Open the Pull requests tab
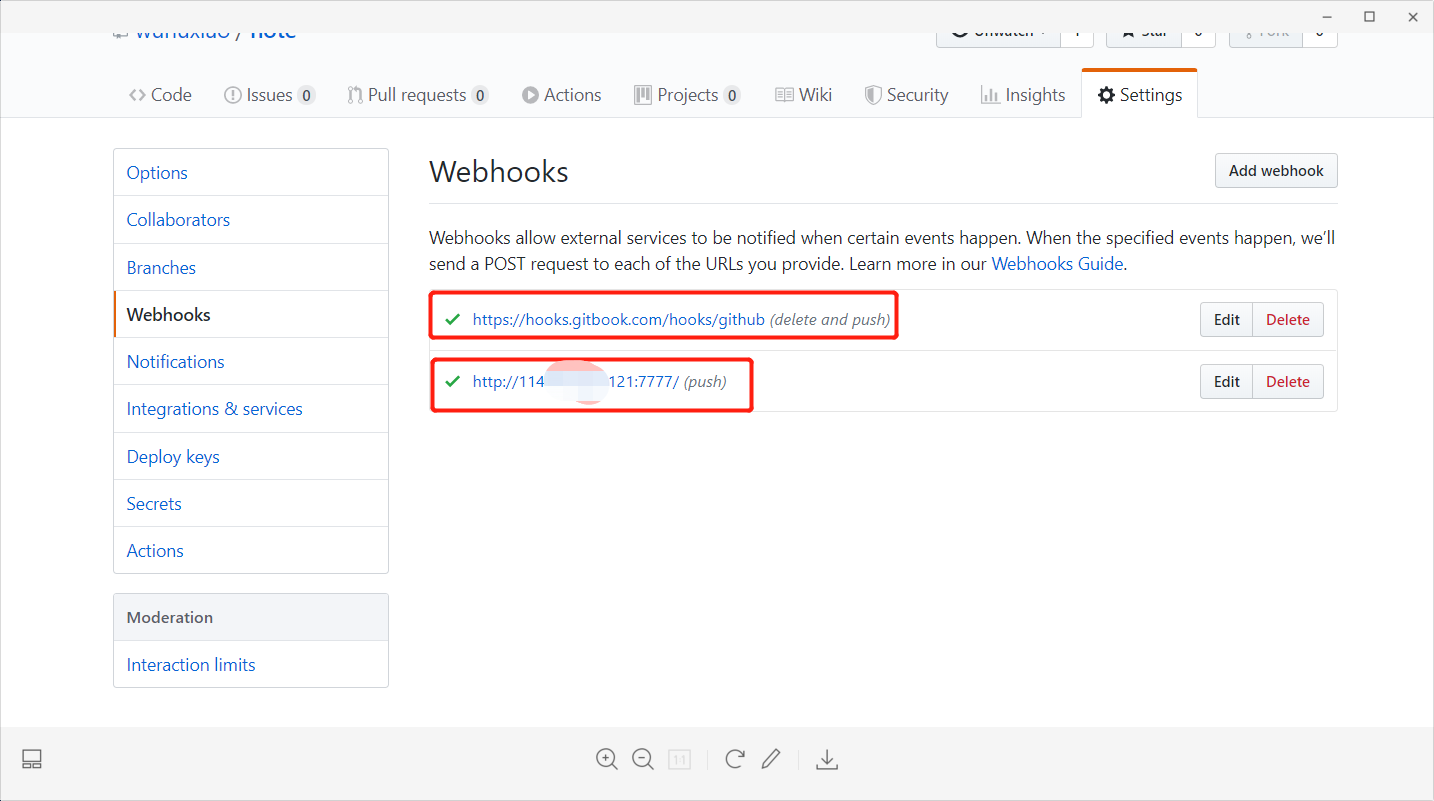The width and height of the screenshot is (1434, 801). 417,95
